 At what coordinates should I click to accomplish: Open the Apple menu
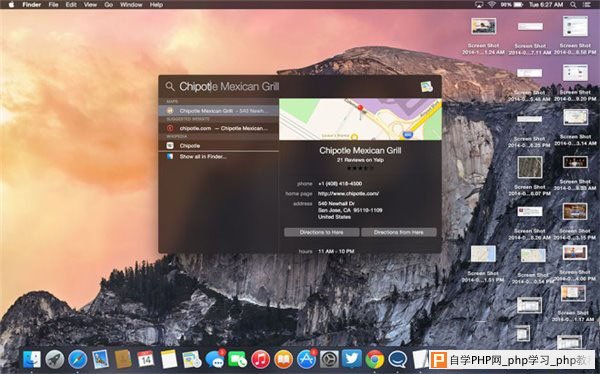[x=11, y=5]
